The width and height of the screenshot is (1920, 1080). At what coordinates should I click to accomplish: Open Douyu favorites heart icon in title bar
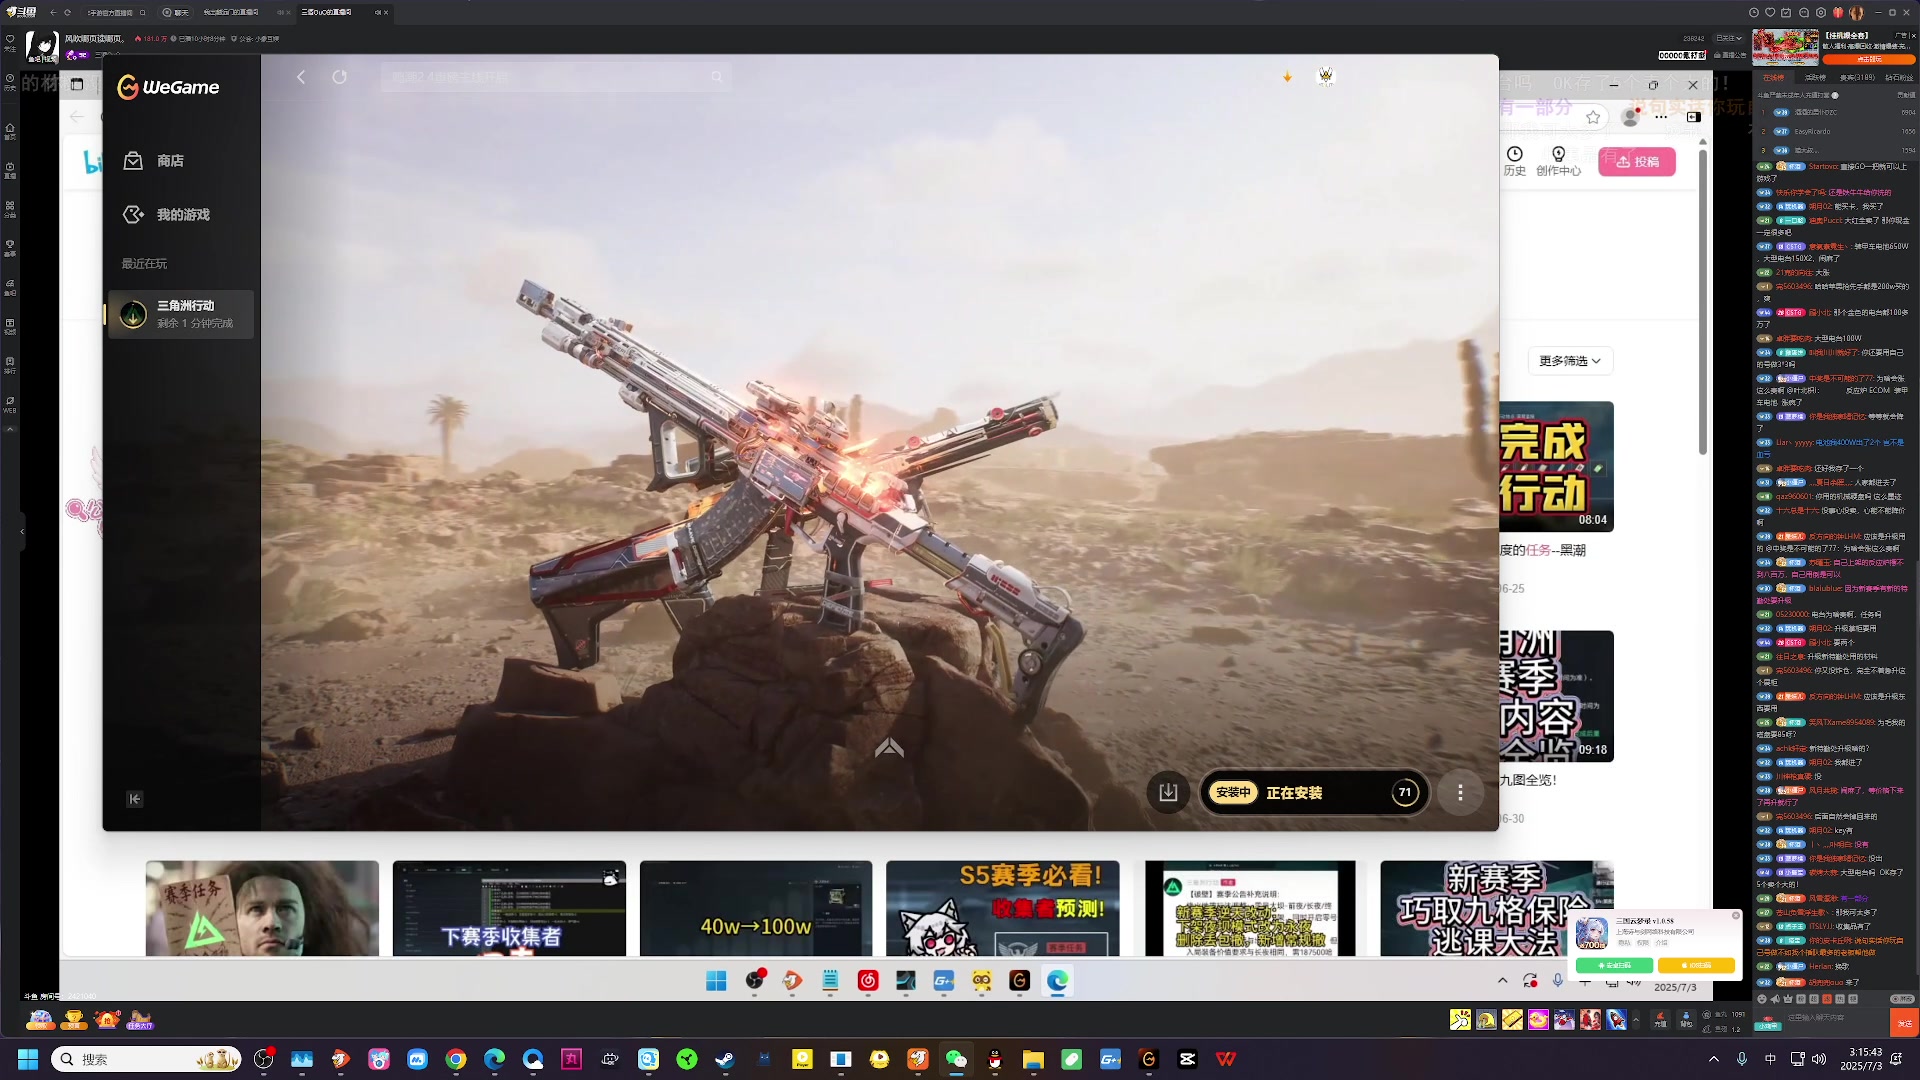1770,12
